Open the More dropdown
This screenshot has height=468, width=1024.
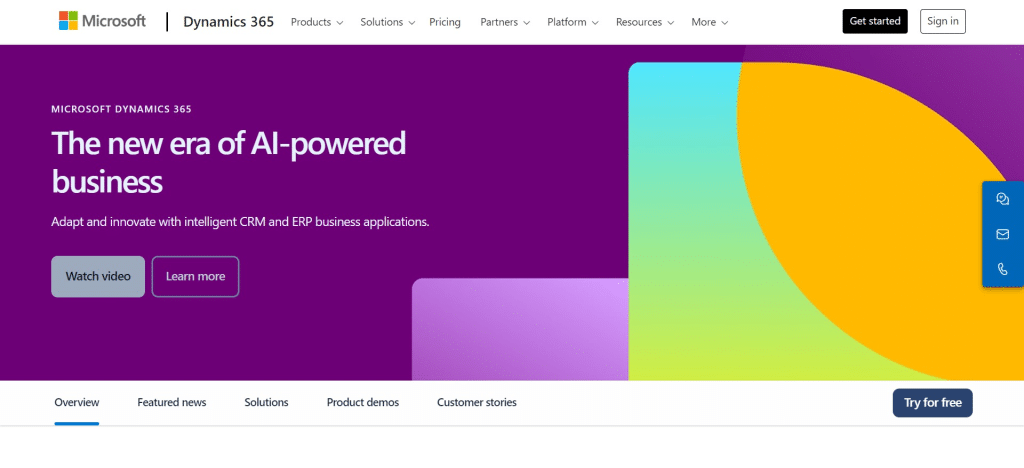point(709,22)
